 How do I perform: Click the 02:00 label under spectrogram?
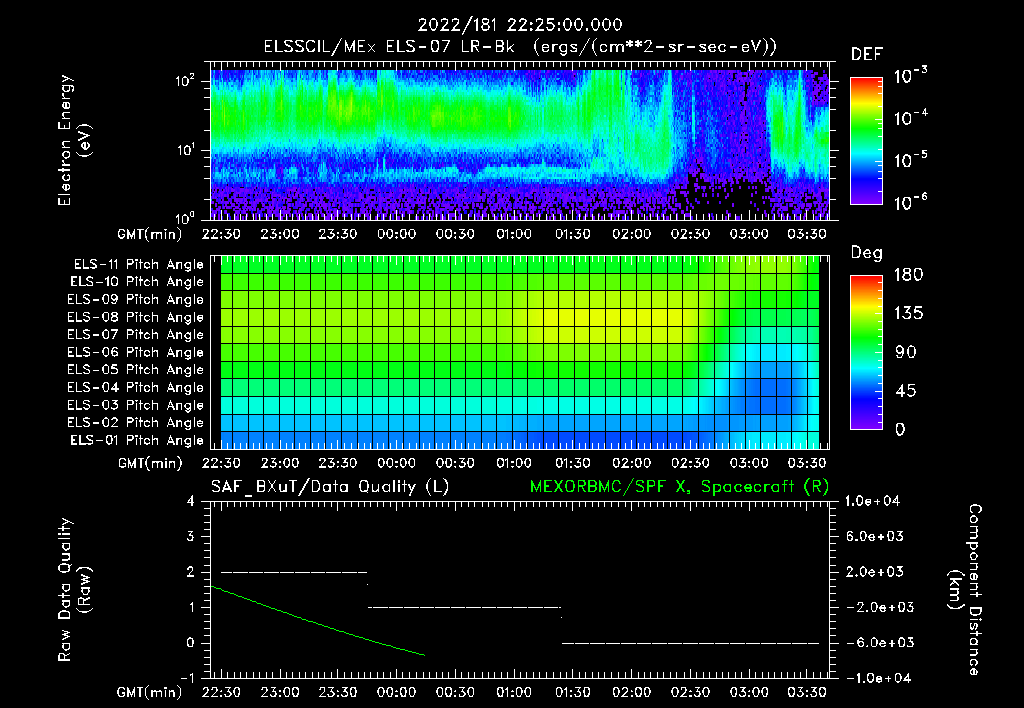pyautogui.click(x=632, y=234)
